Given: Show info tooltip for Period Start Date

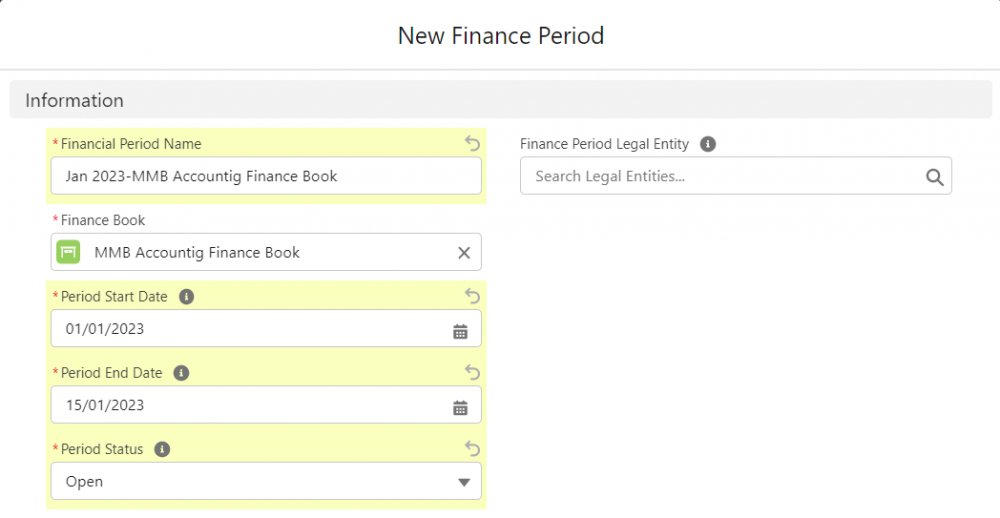Looking at the screenshot, I should 186,297.
